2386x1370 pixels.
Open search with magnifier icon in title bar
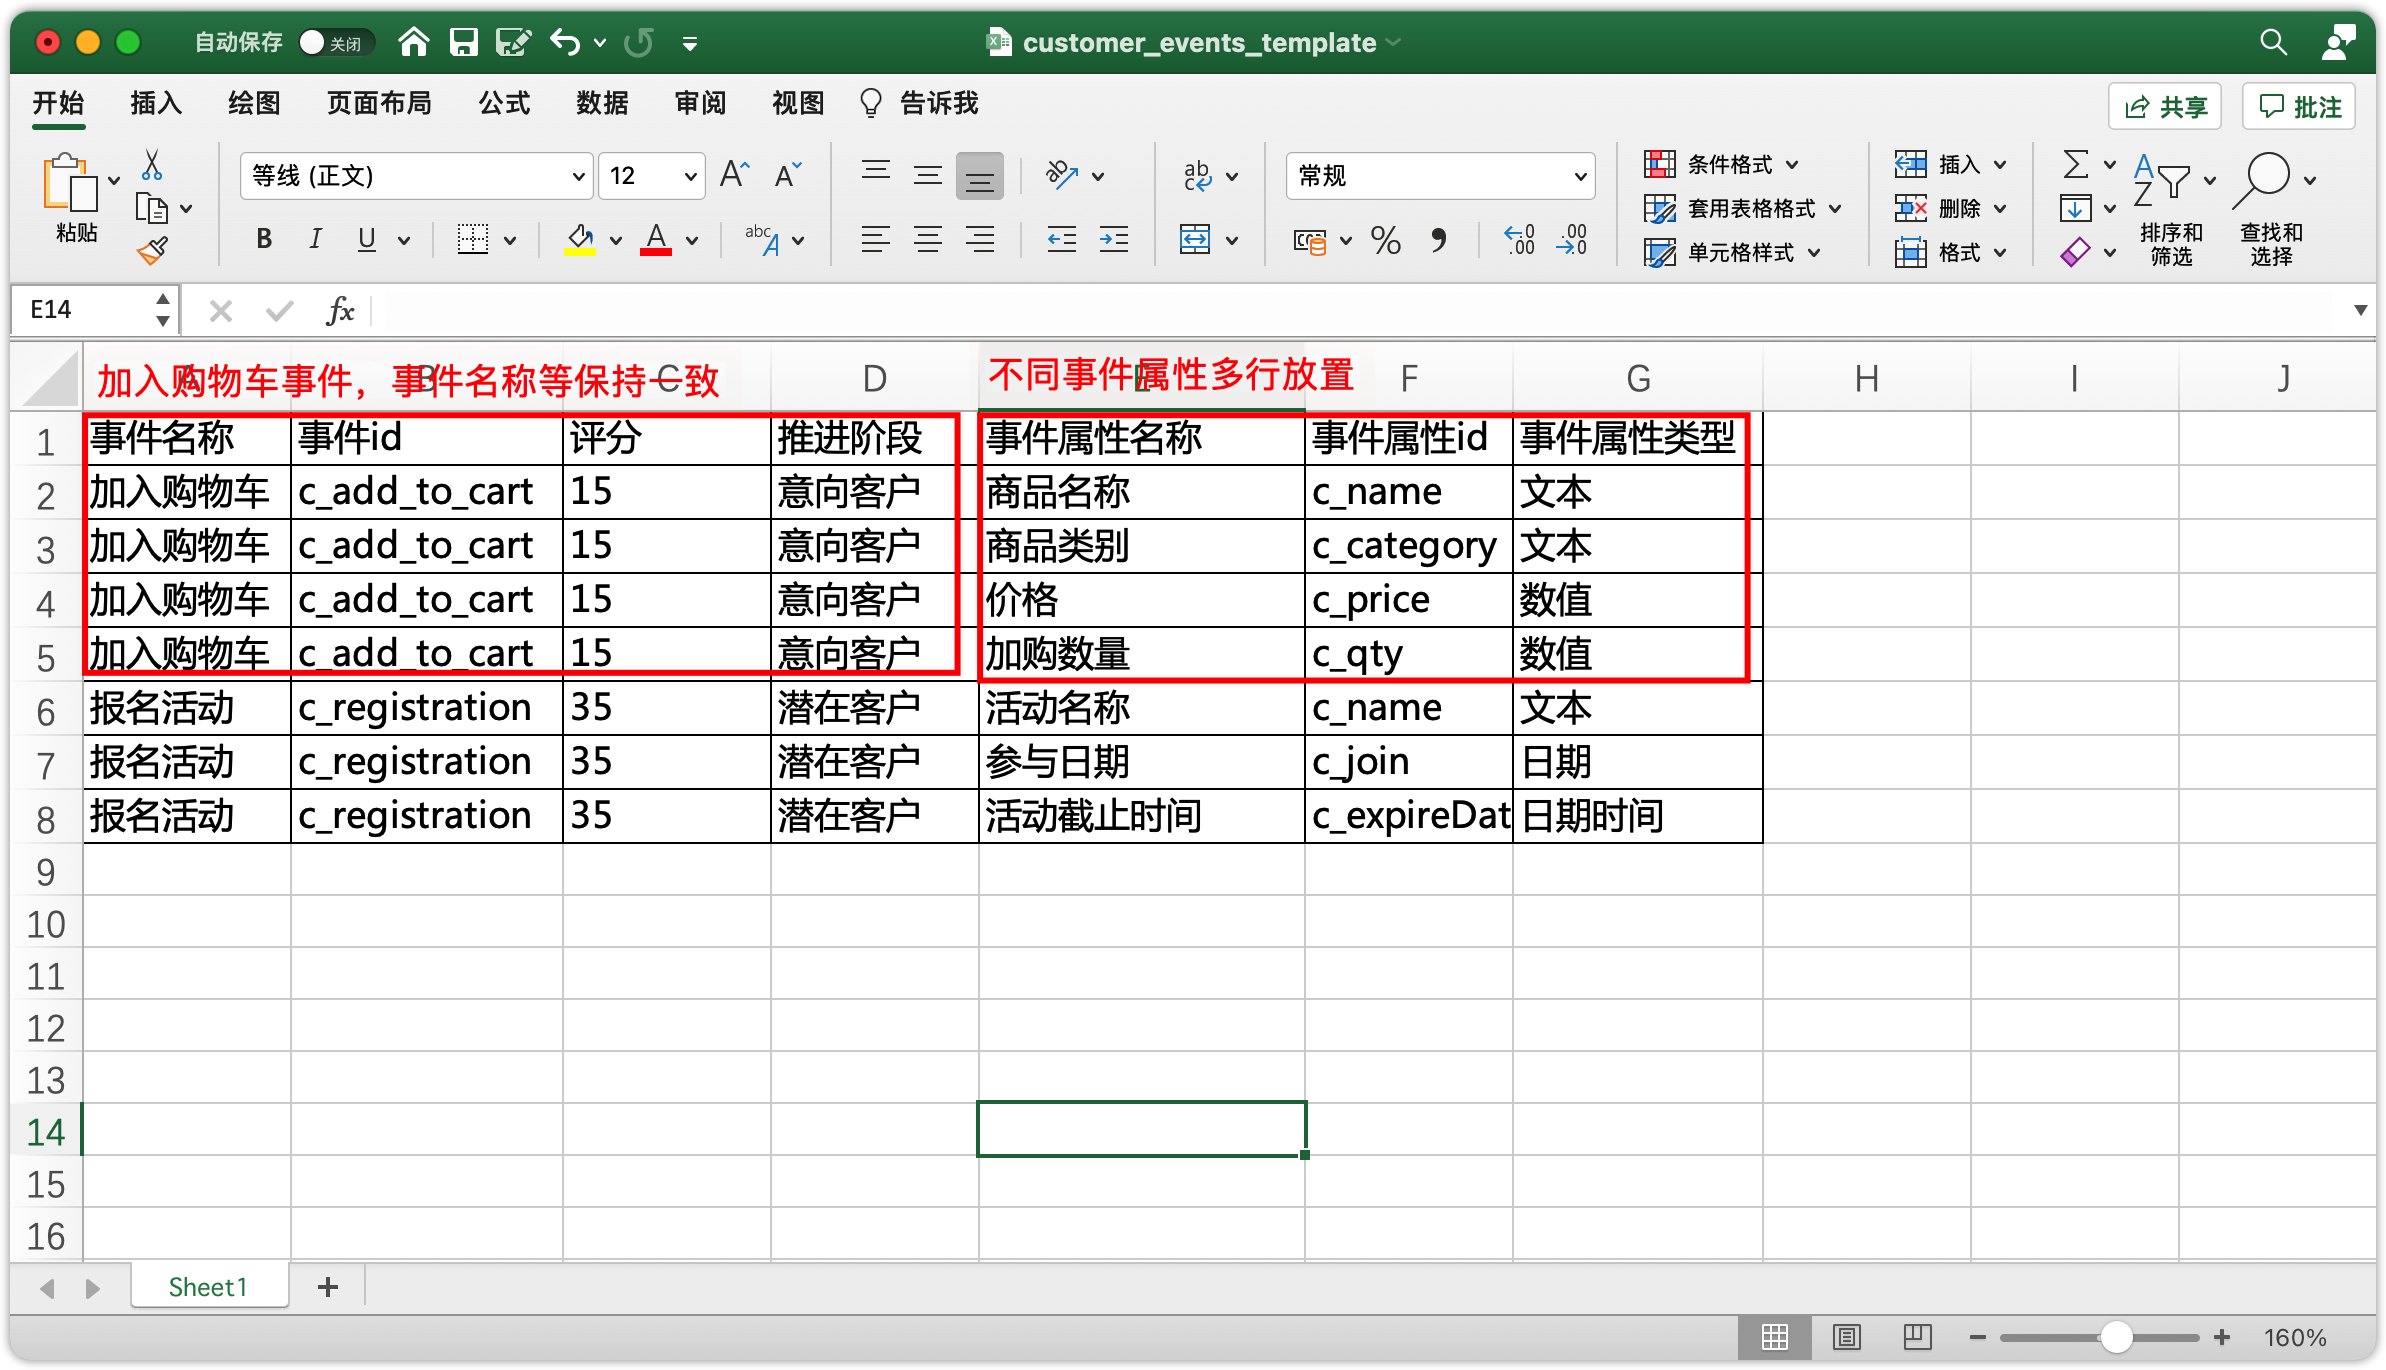(2273, 42)
